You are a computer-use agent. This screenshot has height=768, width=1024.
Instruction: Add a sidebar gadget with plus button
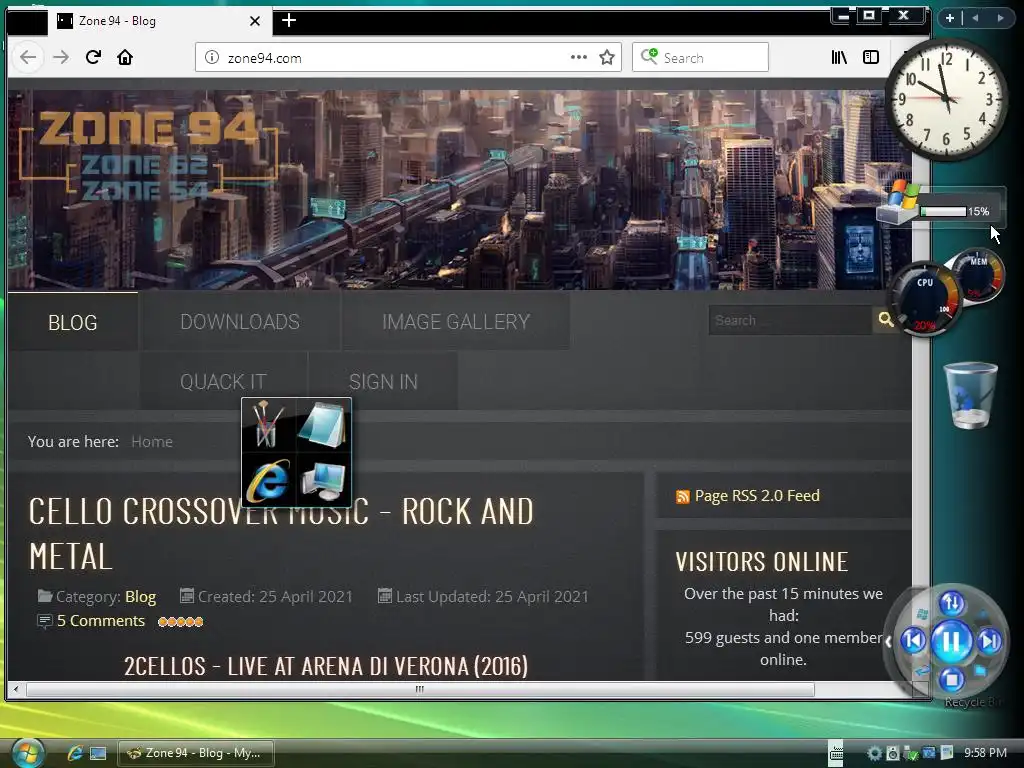pos(950,18)
